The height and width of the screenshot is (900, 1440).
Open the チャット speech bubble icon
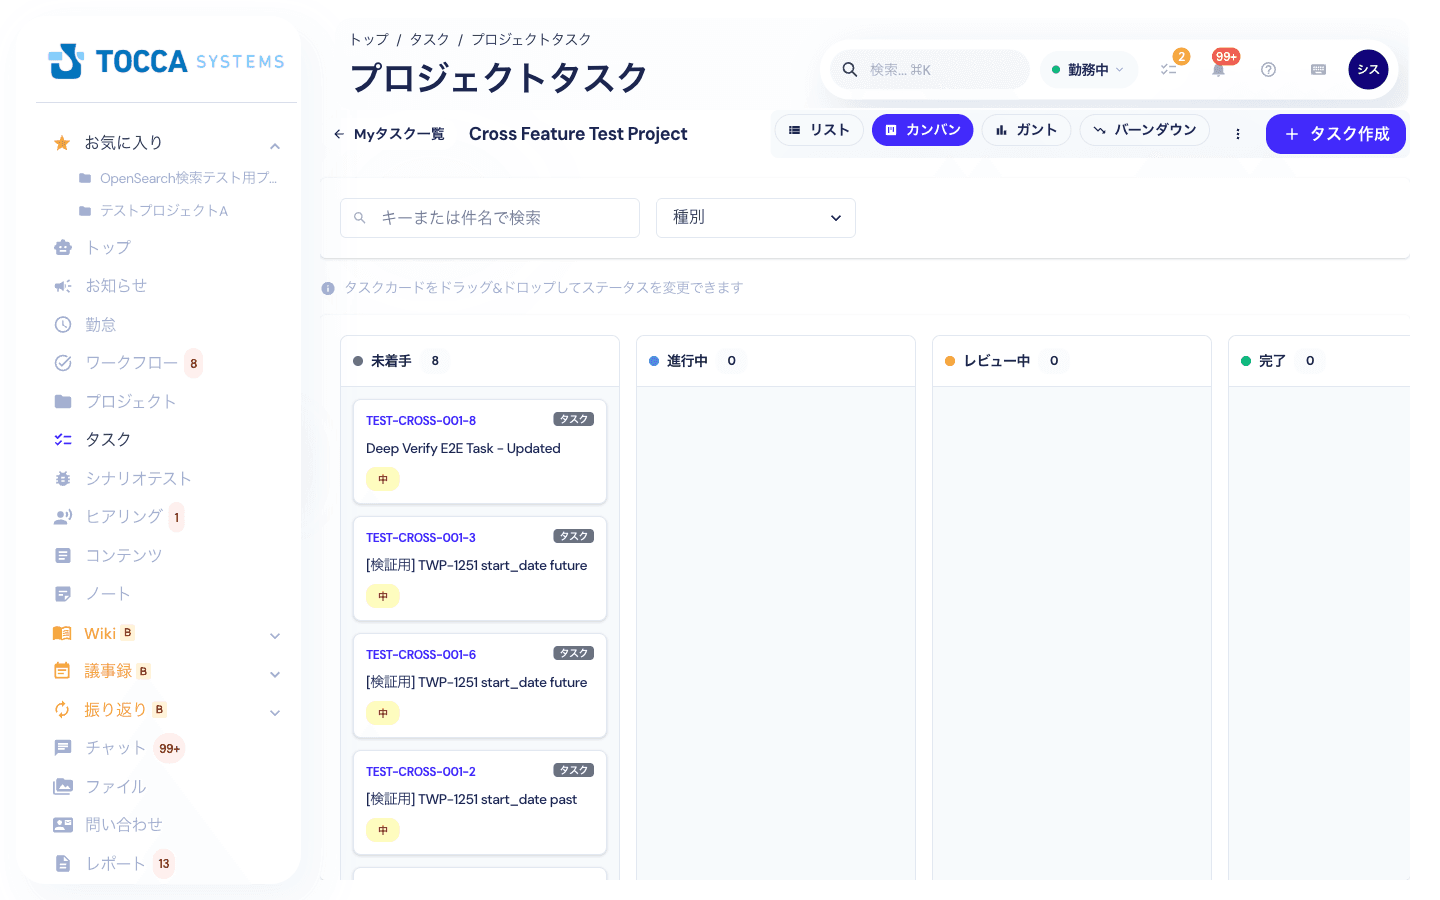63,748
